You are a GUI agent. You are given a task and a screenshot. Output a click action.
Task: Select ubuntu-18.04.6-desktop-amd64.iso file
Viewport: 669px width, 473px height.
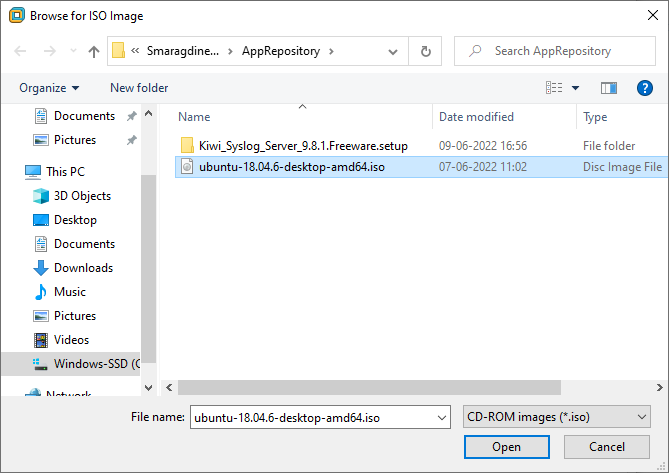click(292, 167)
